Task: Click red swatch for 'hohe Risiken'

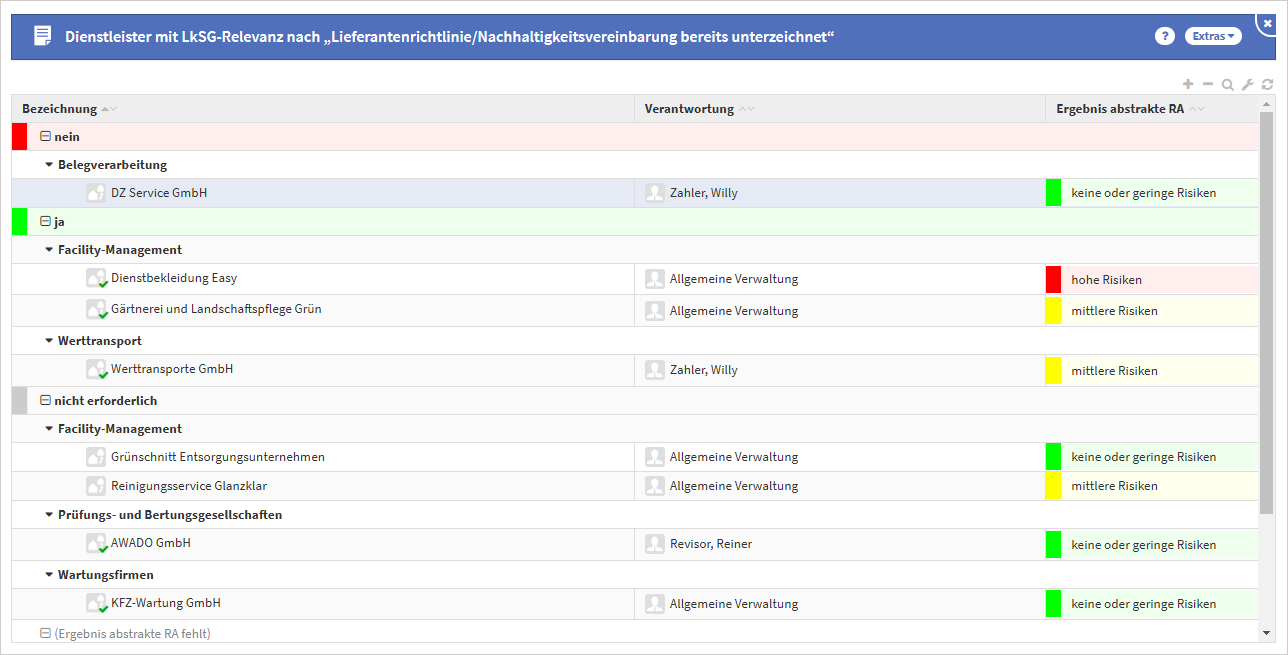Action: (1053, 280)
